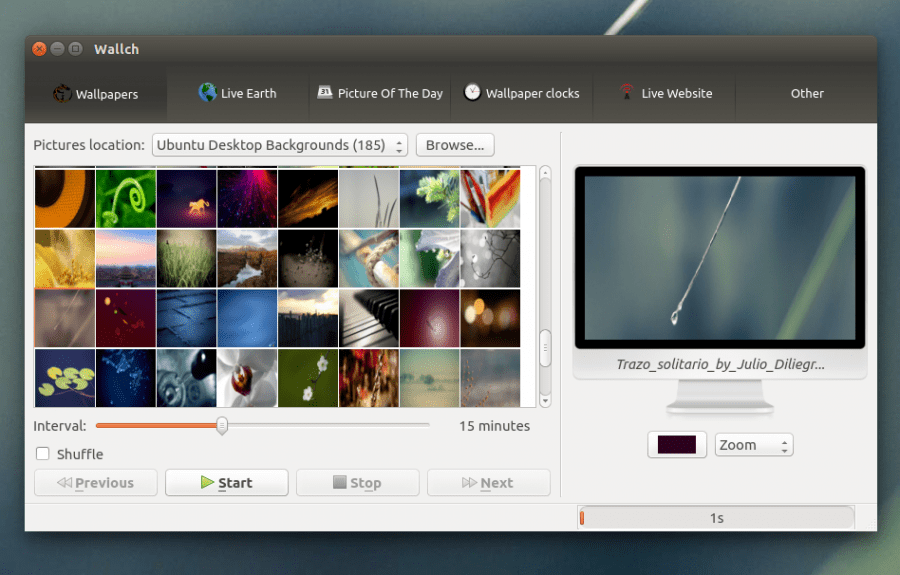
Task: Select the river landscape wallpaper thumbnail
Action: click(247, 259)
